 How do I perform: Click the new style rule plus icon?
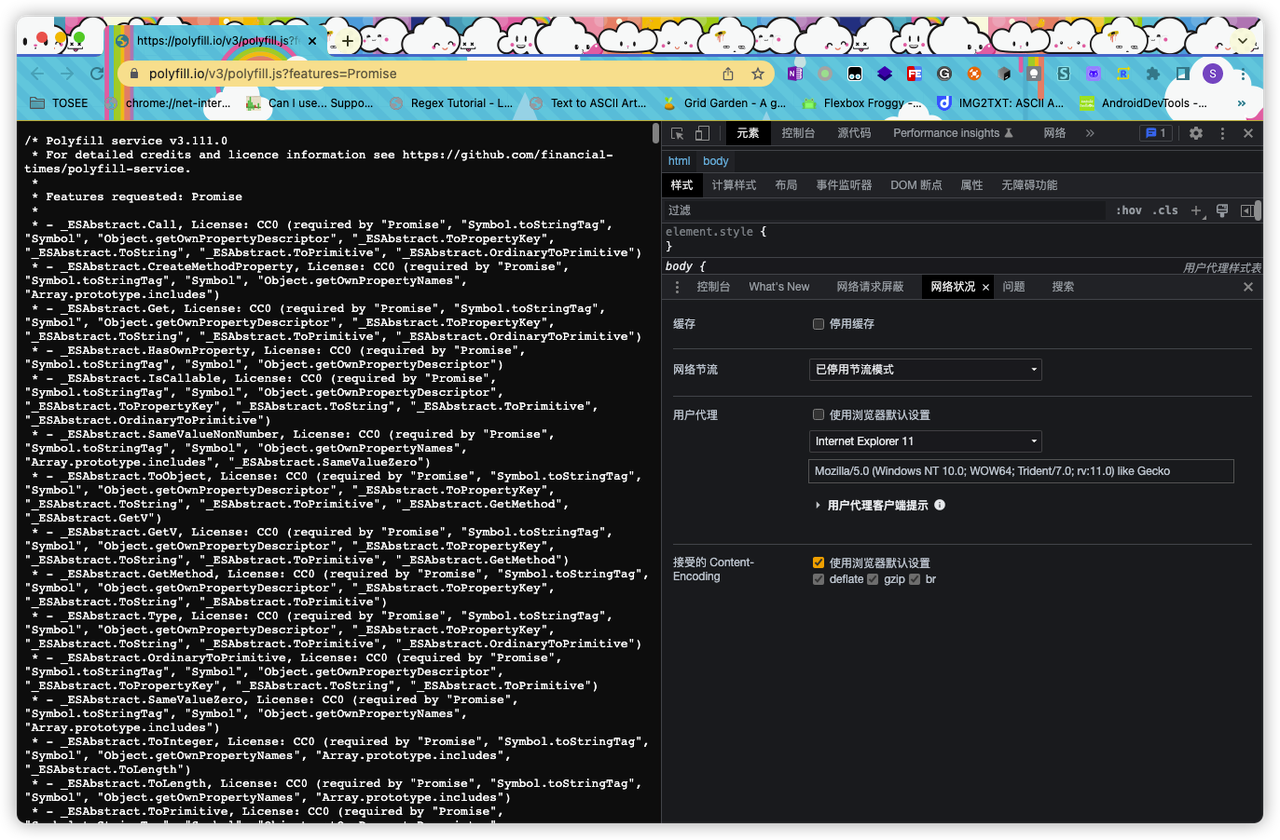click(x=1196, y=210)
